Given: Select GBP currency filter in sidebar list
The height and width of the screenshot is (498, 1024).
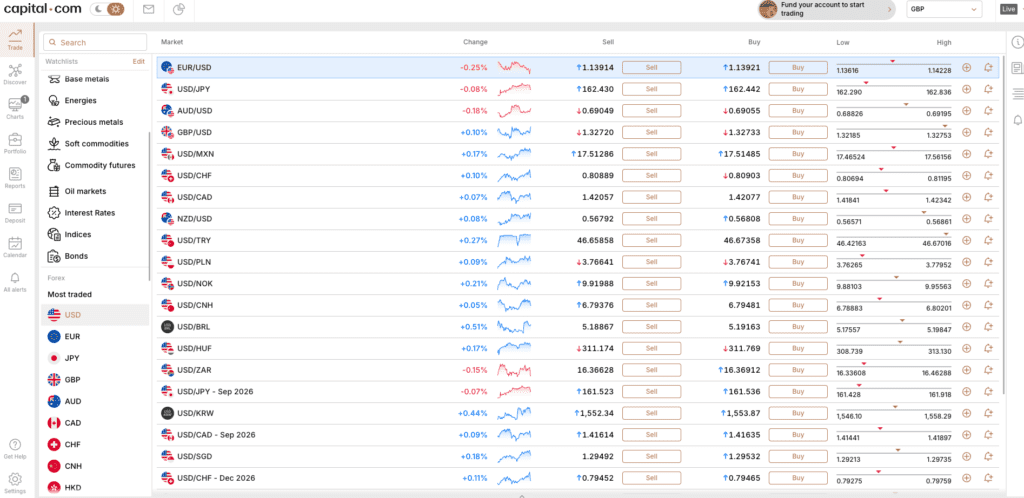Looking at the screenshot, I should coord(95,379).
